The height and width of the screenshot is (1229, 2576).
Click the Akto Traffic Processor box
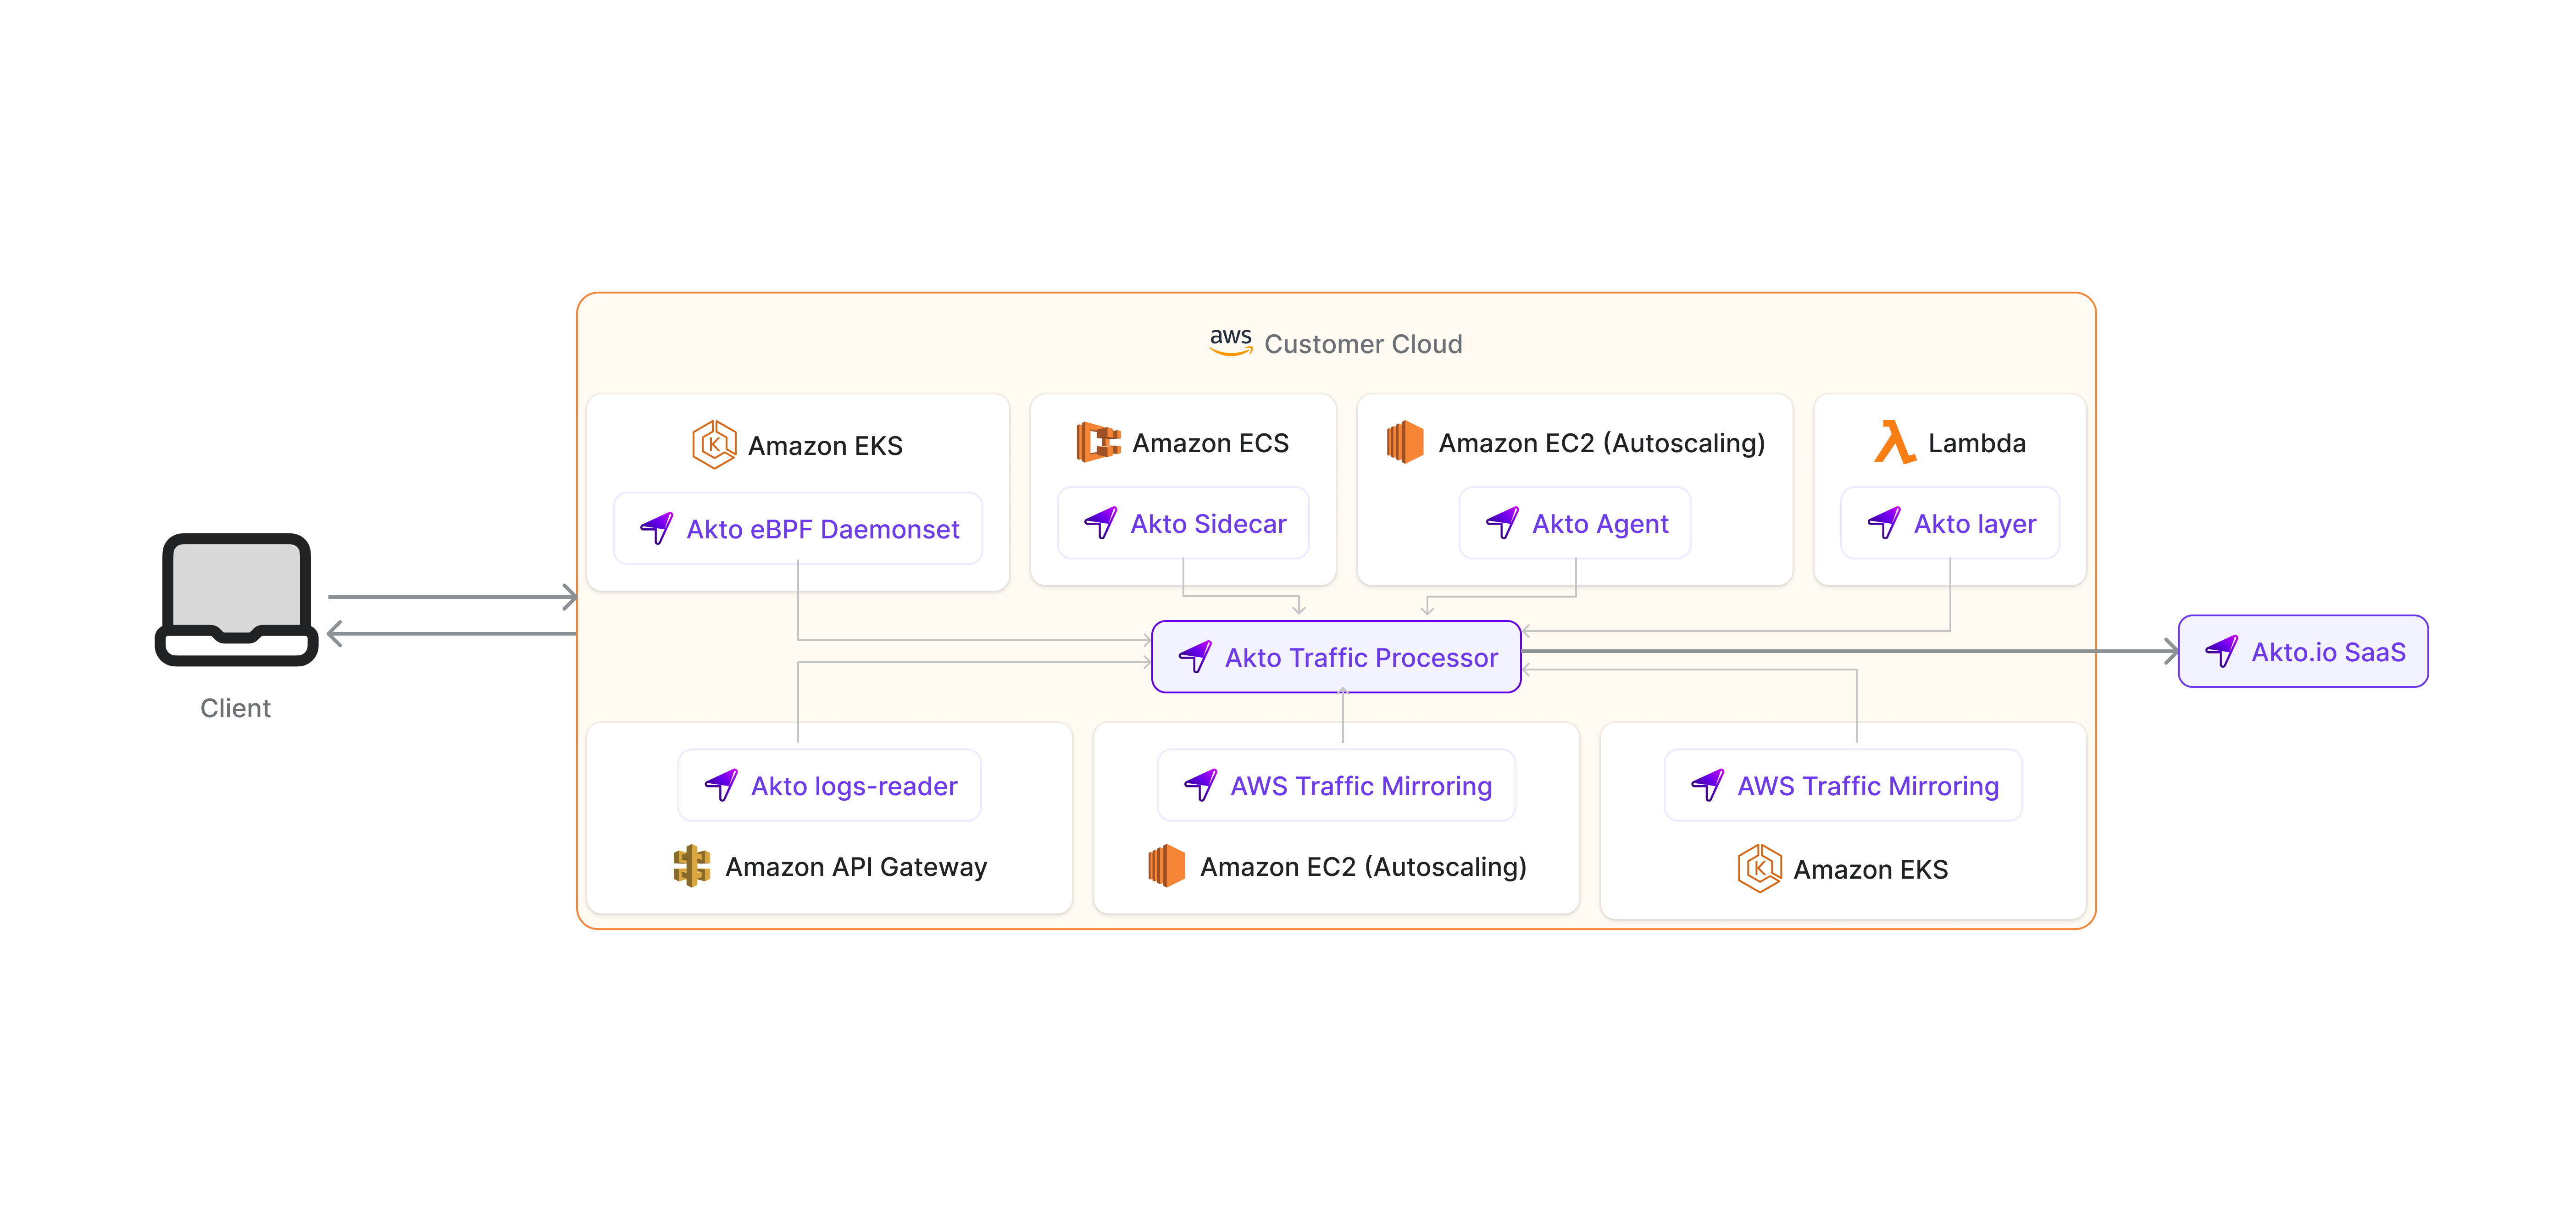pos(1336,657)
